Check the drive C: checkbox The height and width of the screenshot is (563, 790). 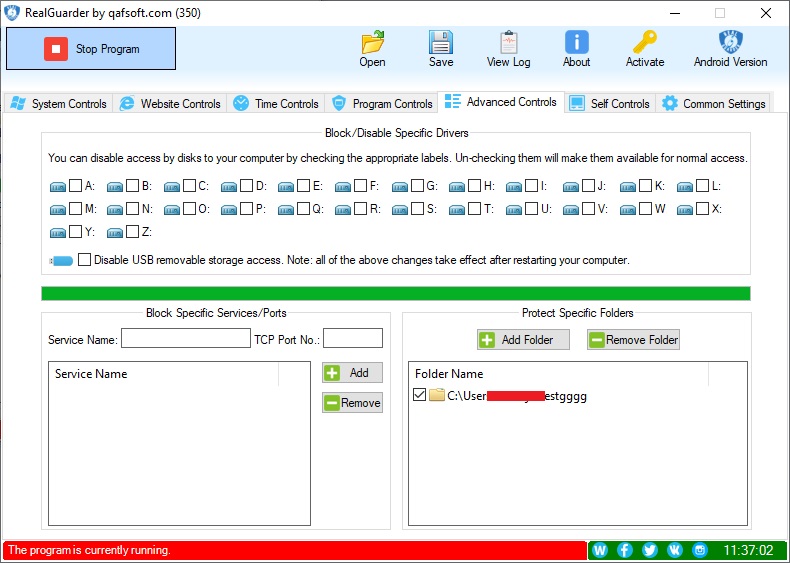coord(189,185)
